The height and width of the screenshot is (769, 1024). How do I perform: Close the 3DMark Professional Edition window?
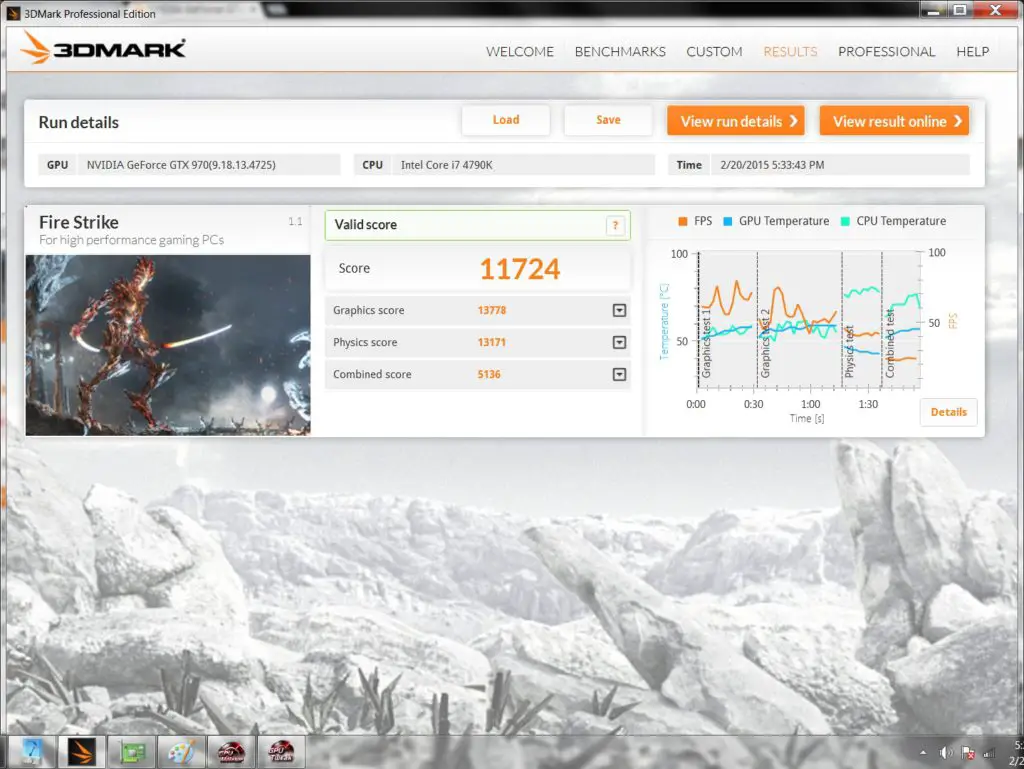[x=997, y=10]
